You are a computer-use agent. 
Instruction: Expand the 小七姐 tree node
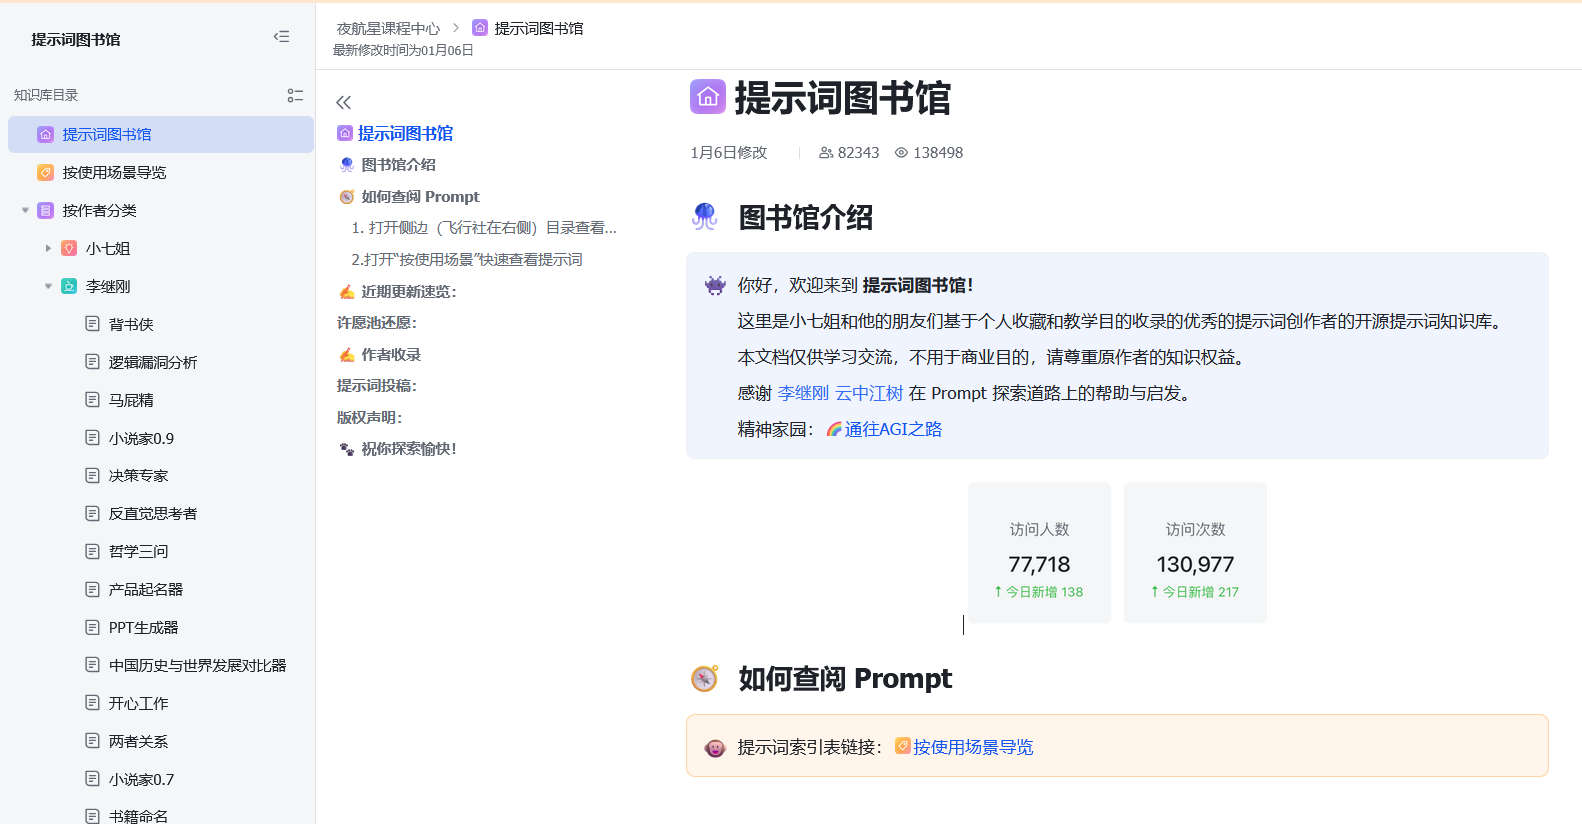tap(48, 248)
